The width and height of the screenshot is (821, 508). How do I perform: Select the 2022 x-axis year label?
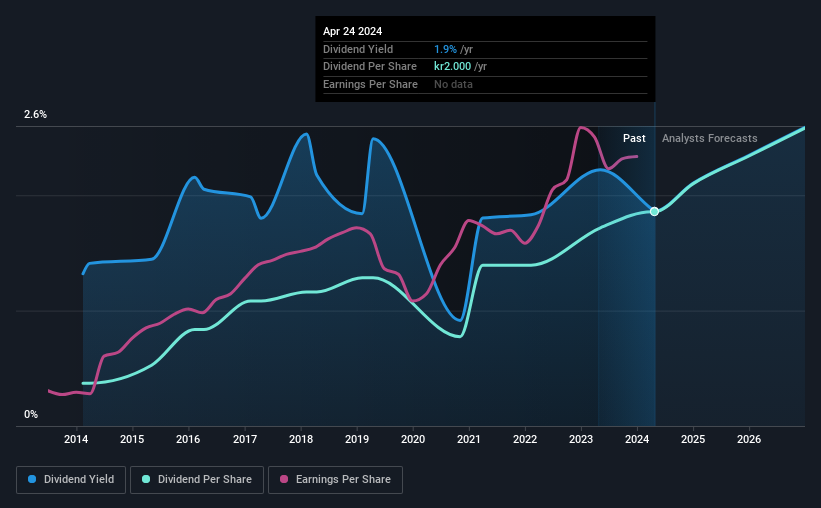(525, 439)
